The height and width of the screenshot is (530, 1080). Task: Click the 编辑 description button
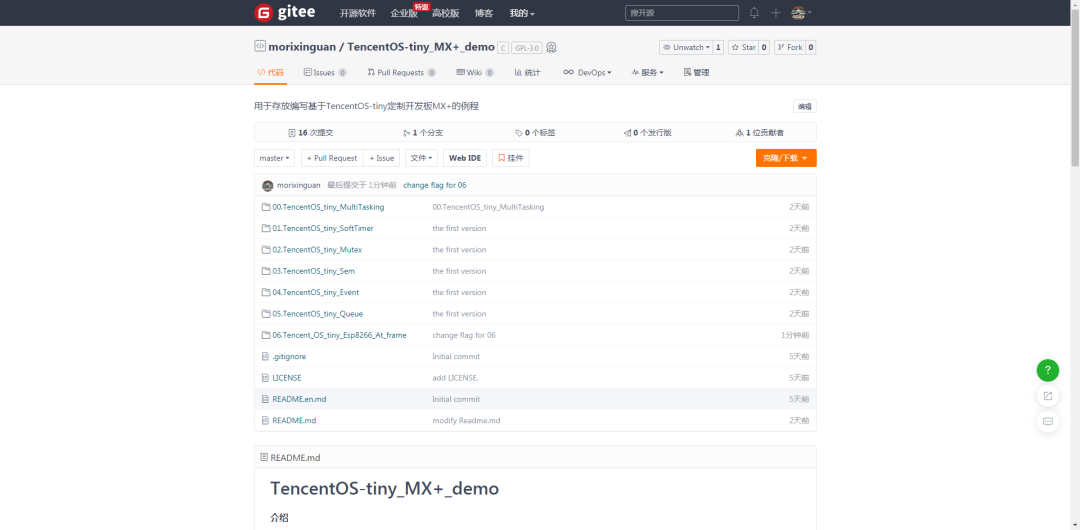pos(804,106)
